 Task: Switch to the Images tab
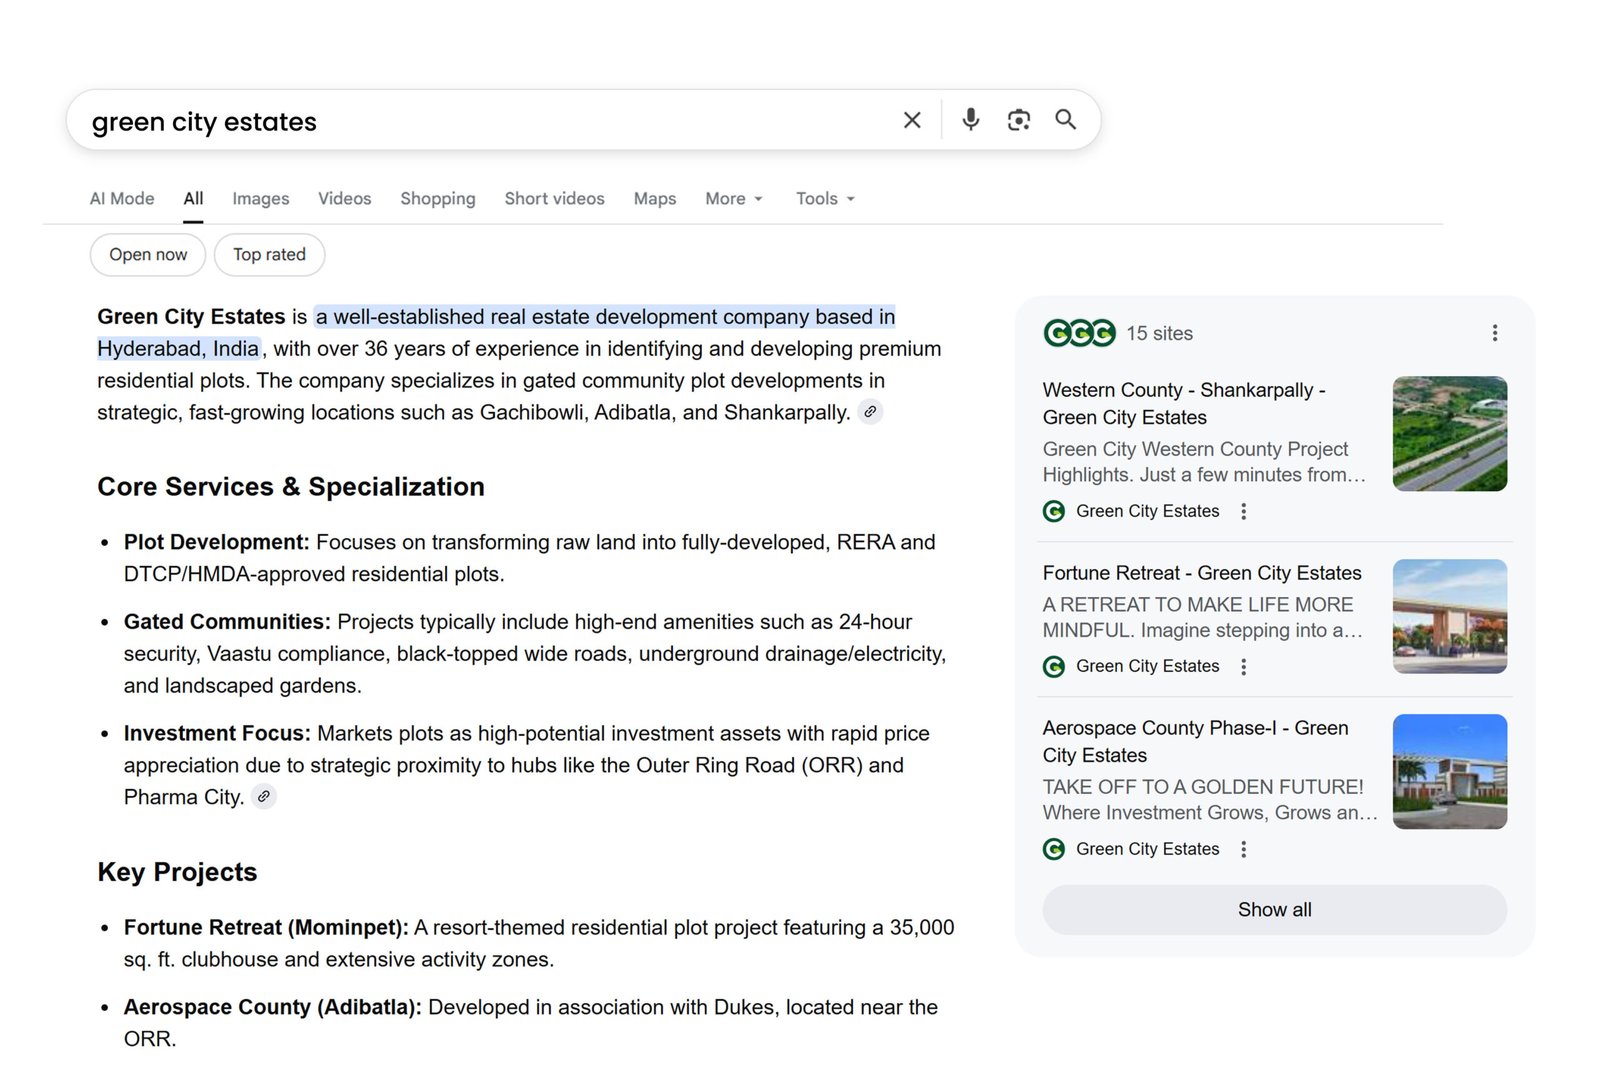(x=260, y=198)
